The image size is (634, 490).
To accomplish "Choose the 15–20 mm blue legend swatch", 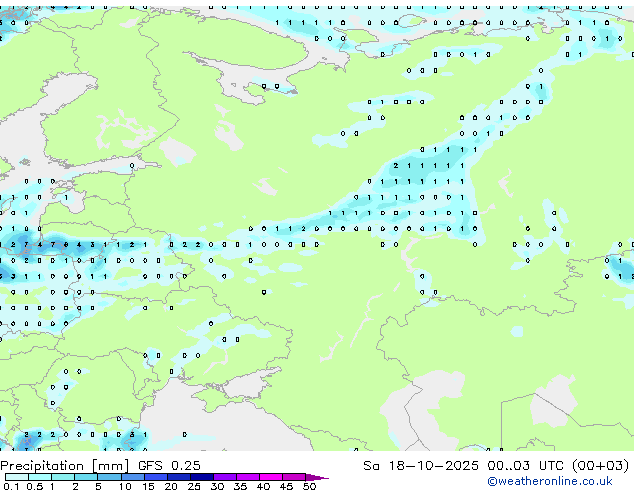I will 156,477.
